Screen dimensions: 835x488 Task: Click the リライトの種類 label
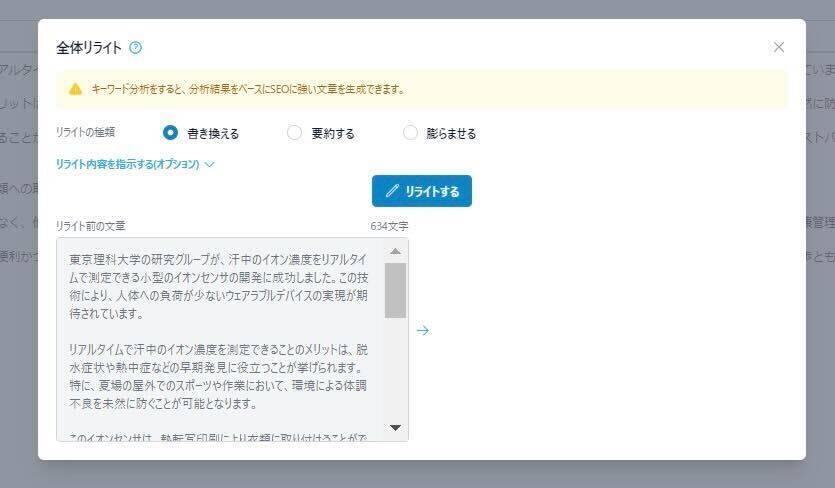pyautogui.click(x=85, y=132)
